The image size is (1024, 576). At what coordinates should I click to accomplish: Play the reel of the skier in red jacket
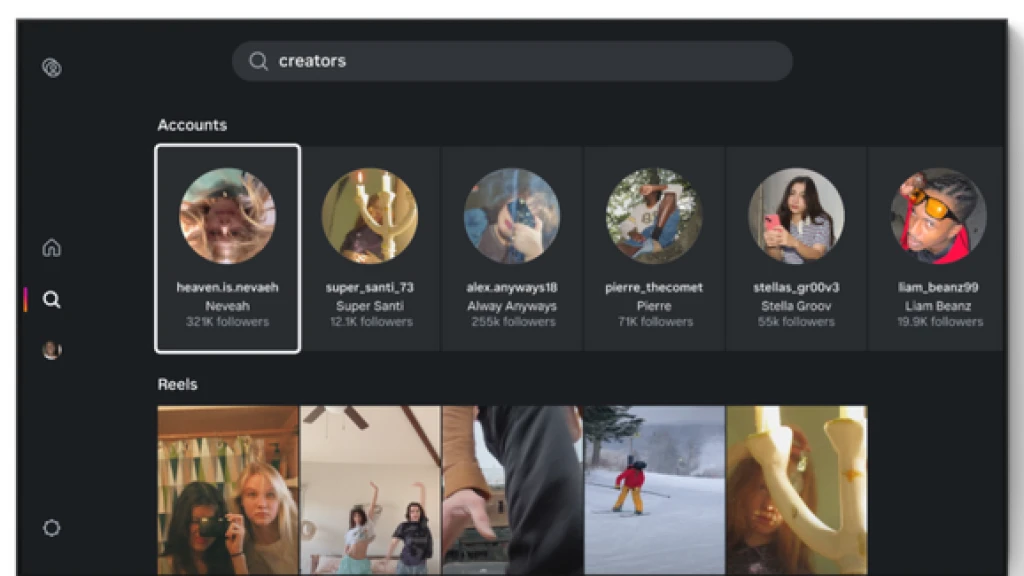654,490
